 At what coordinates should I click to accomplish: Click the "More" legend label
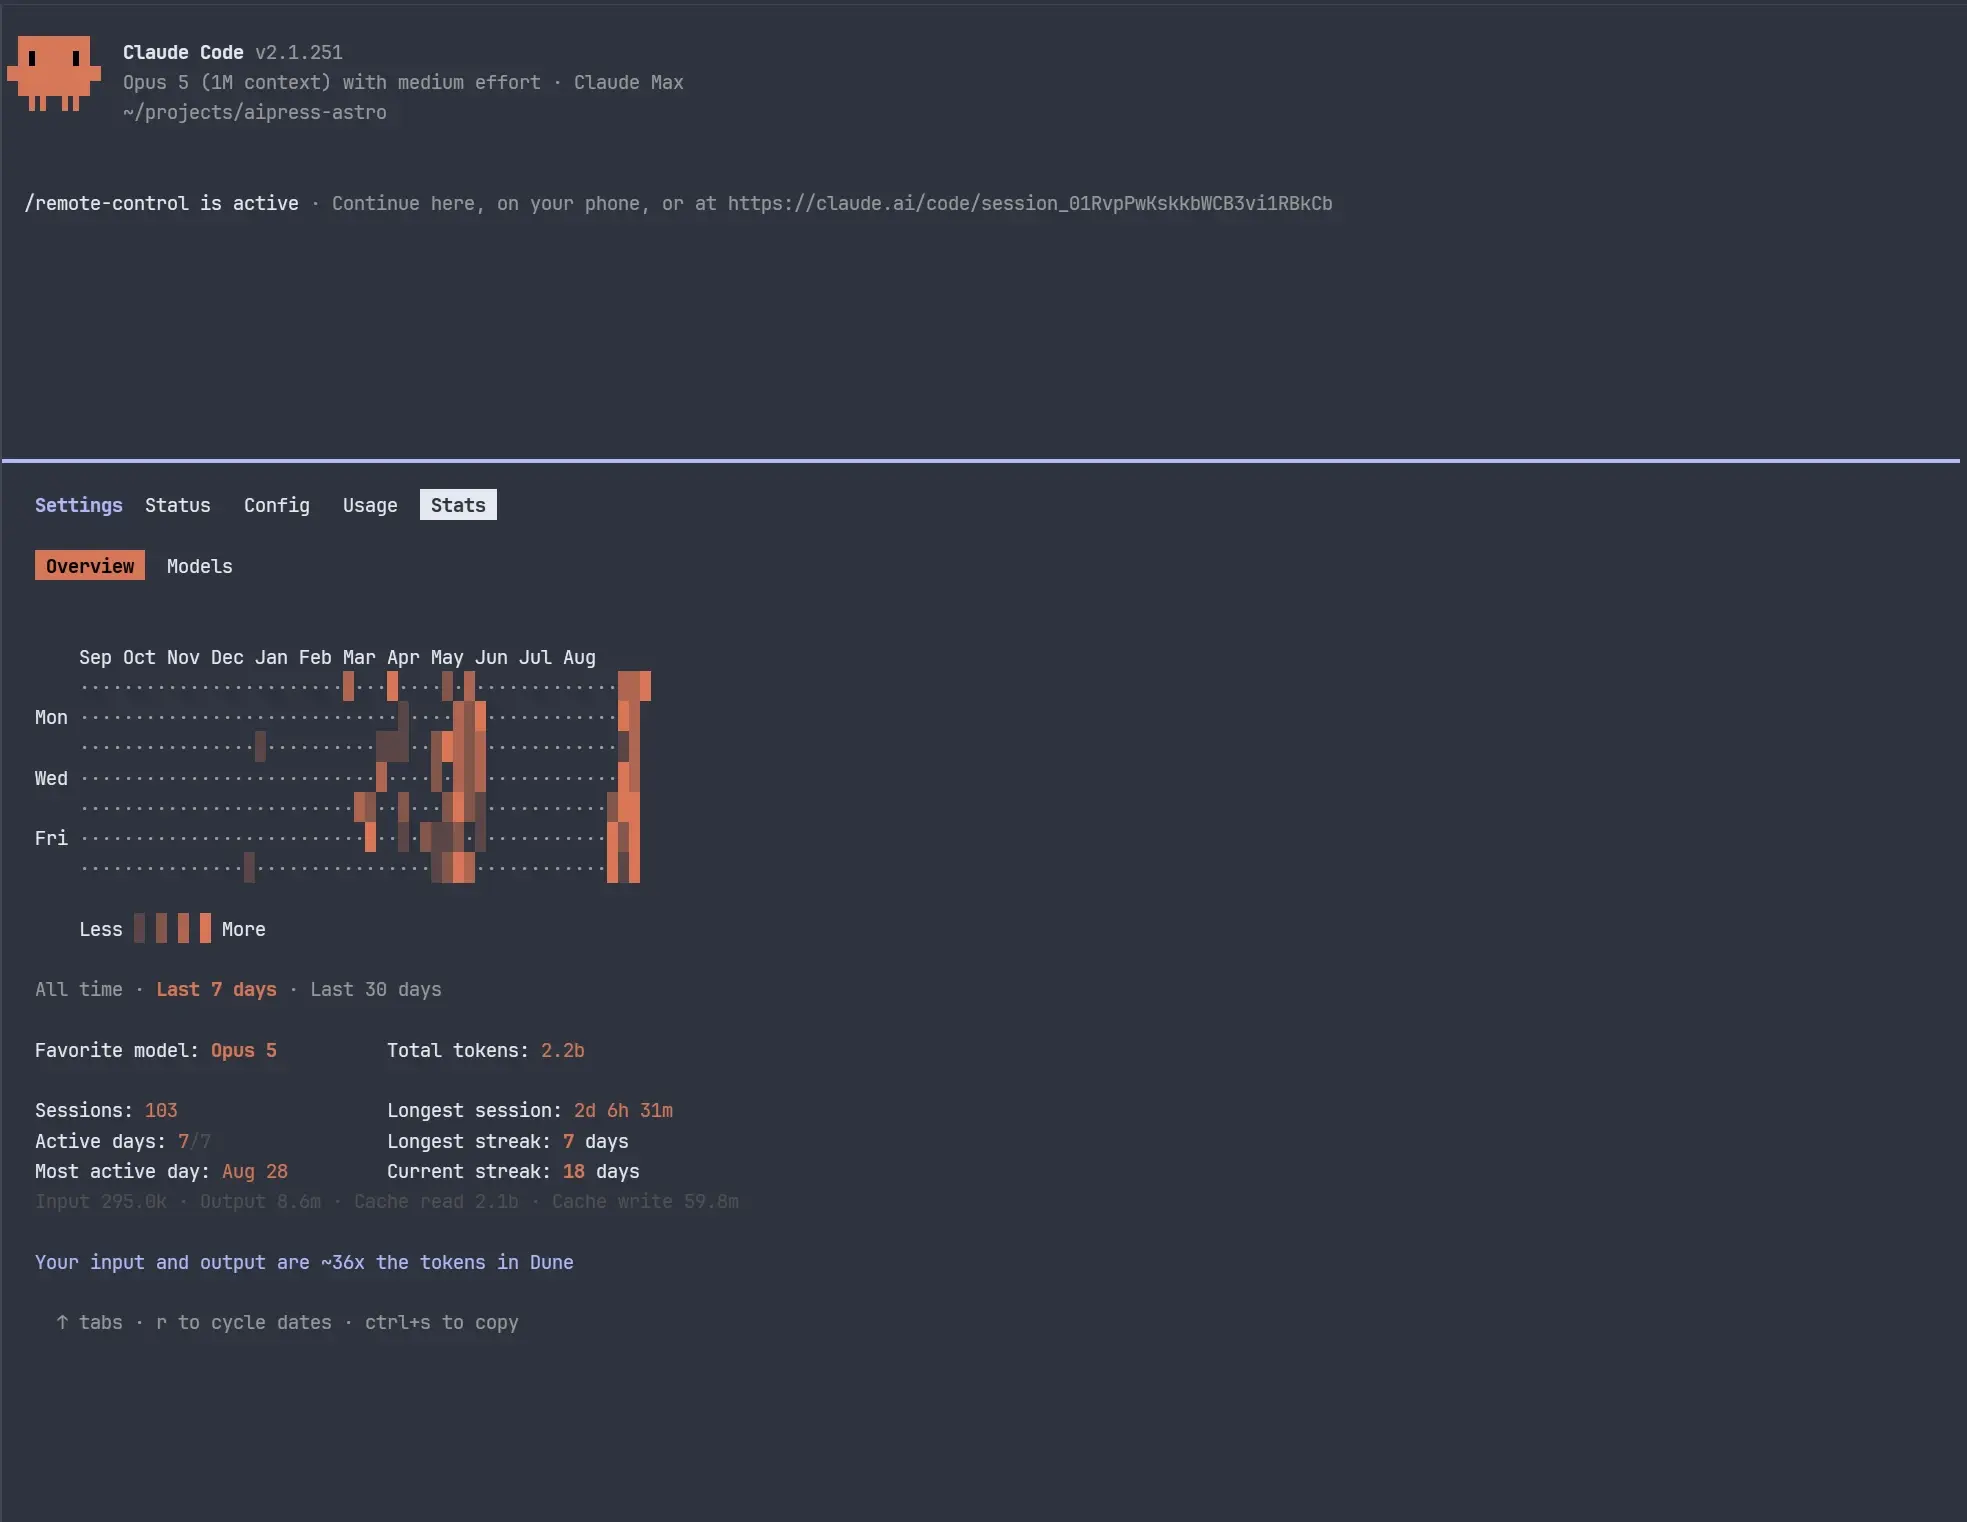tap(244, 929)
